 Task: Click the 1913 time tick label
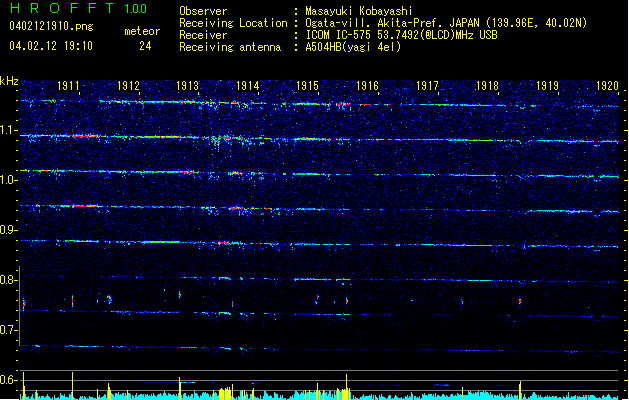pyautogui.click(x=188, y=86)
